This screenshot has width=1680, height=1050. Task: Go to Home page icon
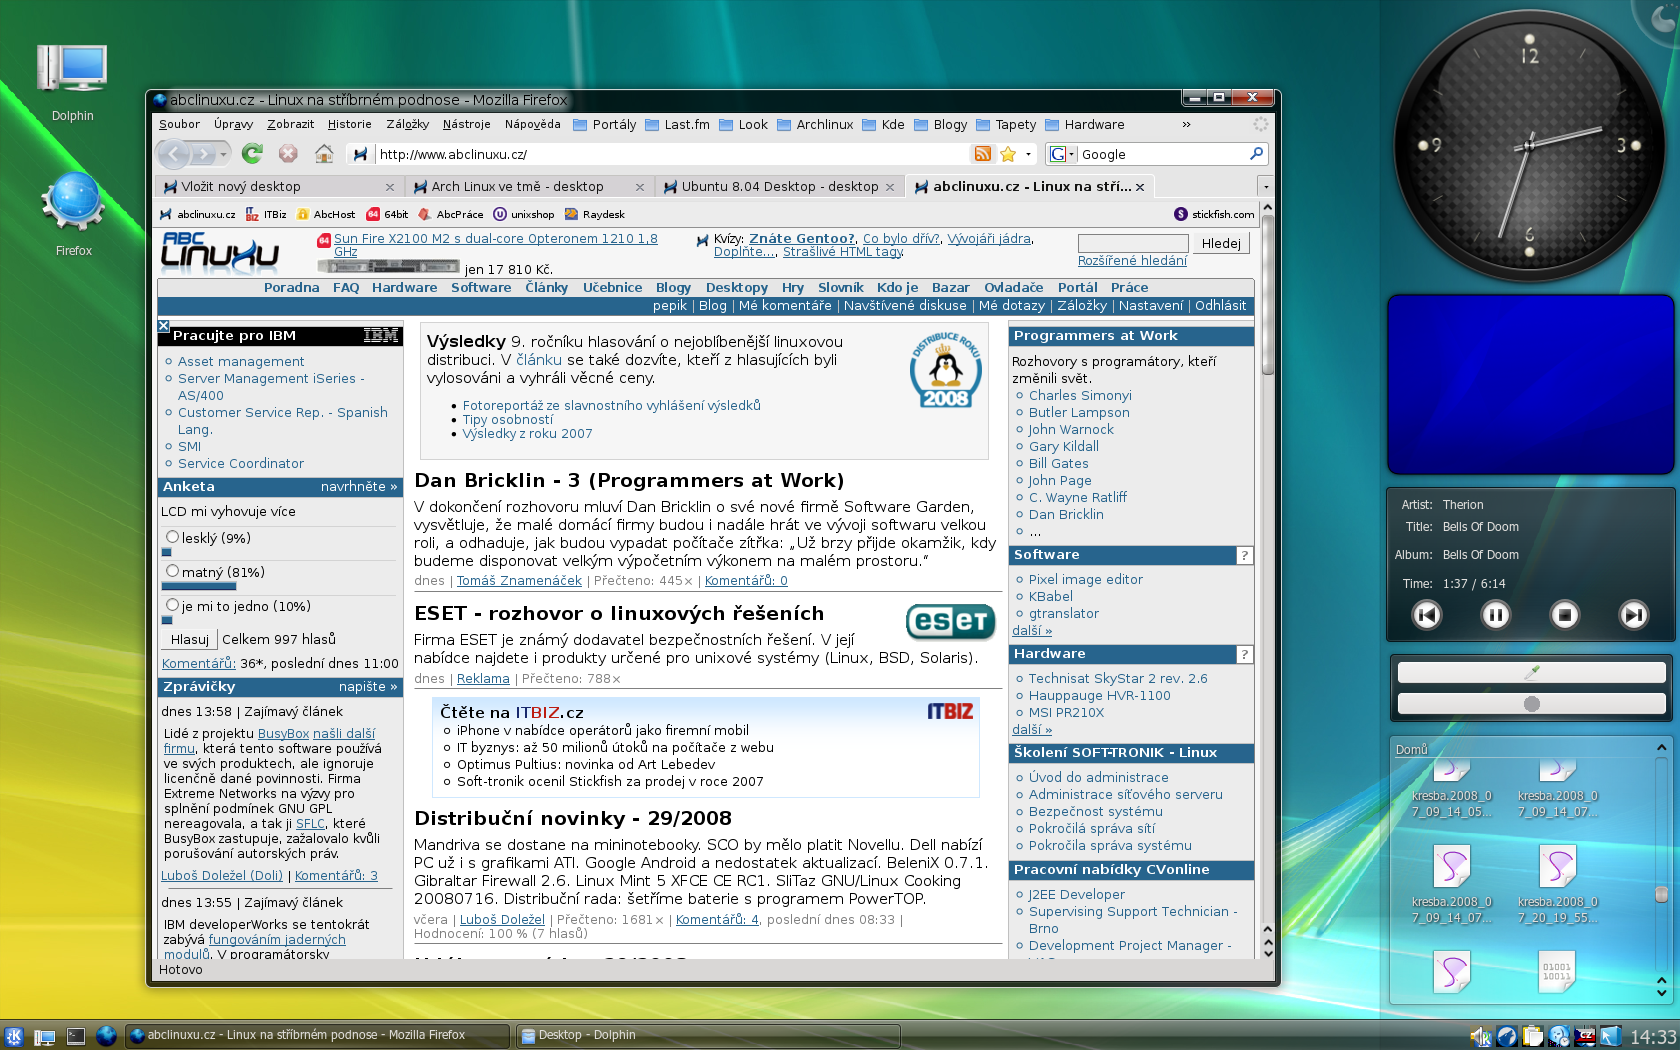click(x=324, y=153)
